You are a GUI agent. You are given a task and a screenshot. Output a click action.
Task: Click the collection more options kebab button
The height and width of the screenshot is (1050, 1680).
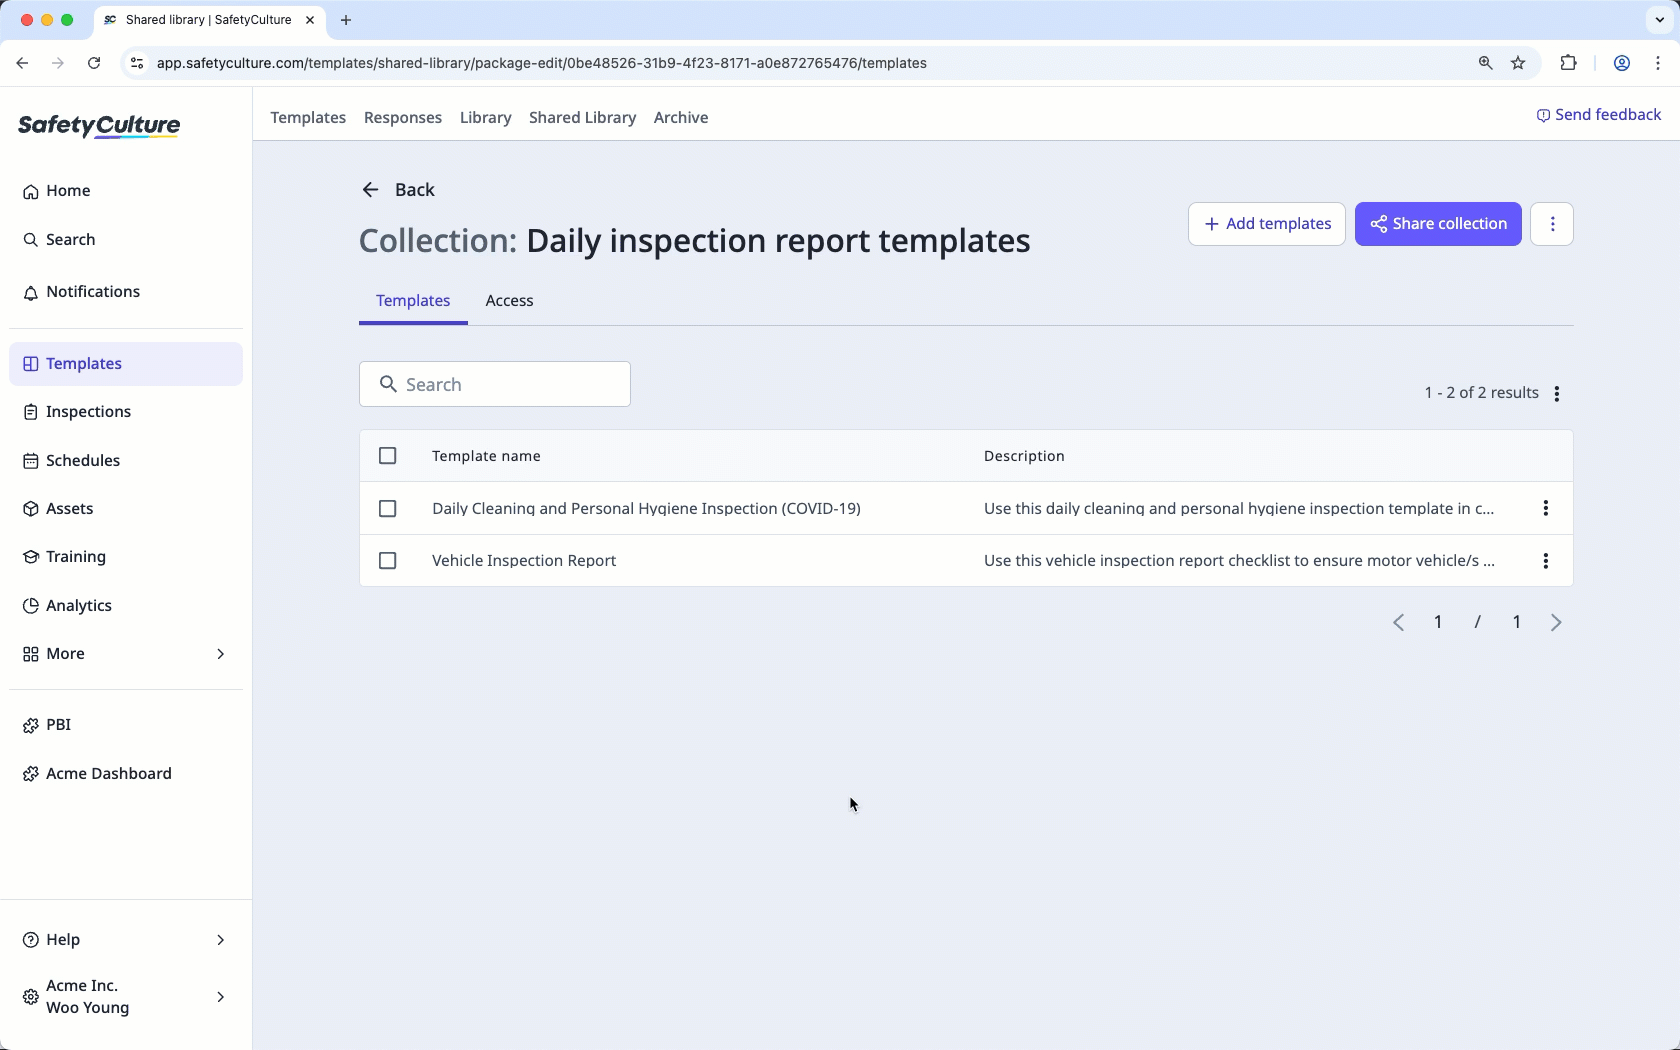point(1552,224)
